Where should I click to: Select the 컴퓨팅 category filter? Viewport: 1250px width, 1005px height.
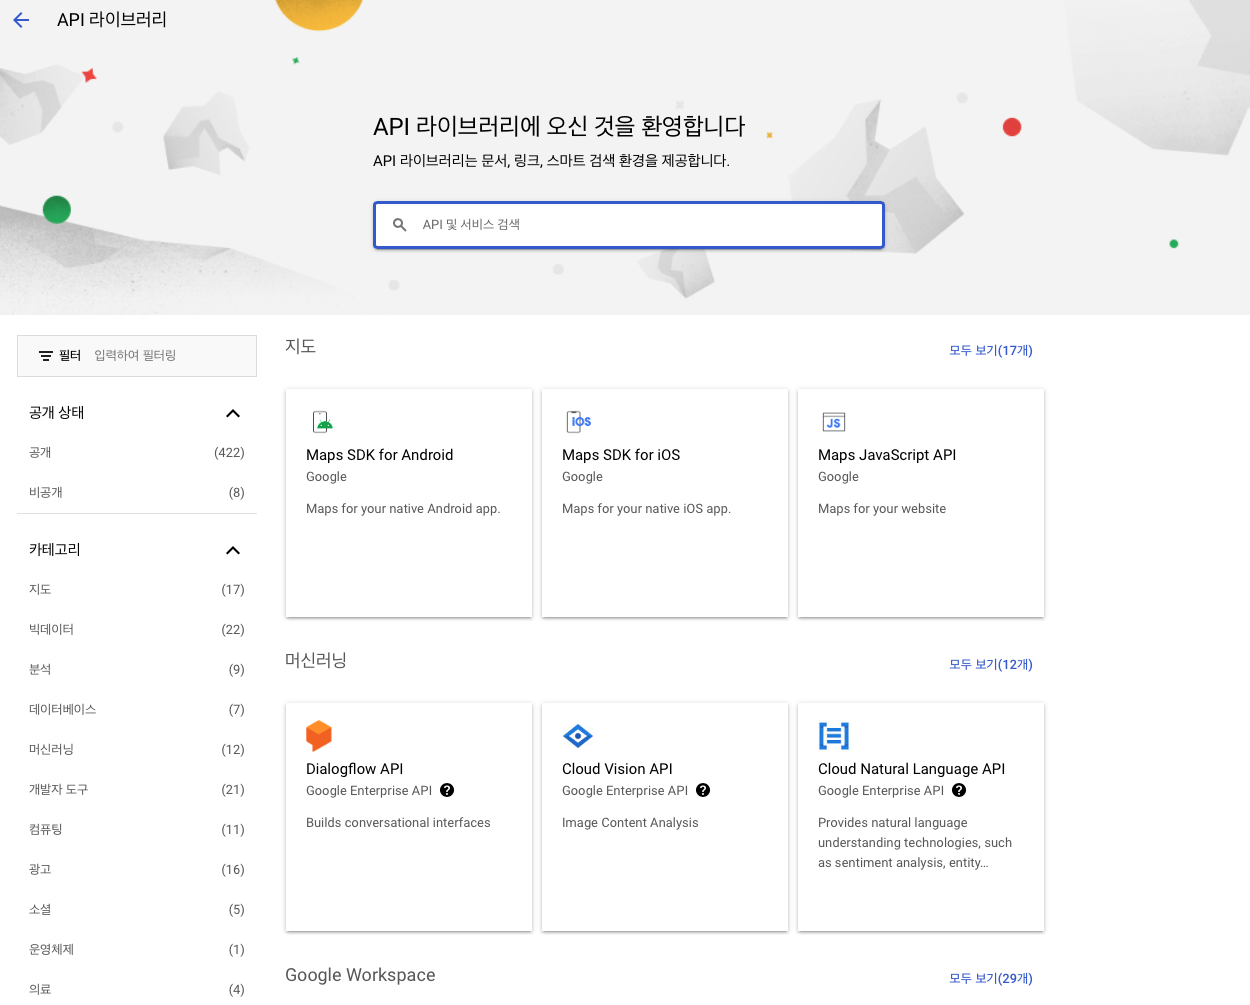[137, 830]
